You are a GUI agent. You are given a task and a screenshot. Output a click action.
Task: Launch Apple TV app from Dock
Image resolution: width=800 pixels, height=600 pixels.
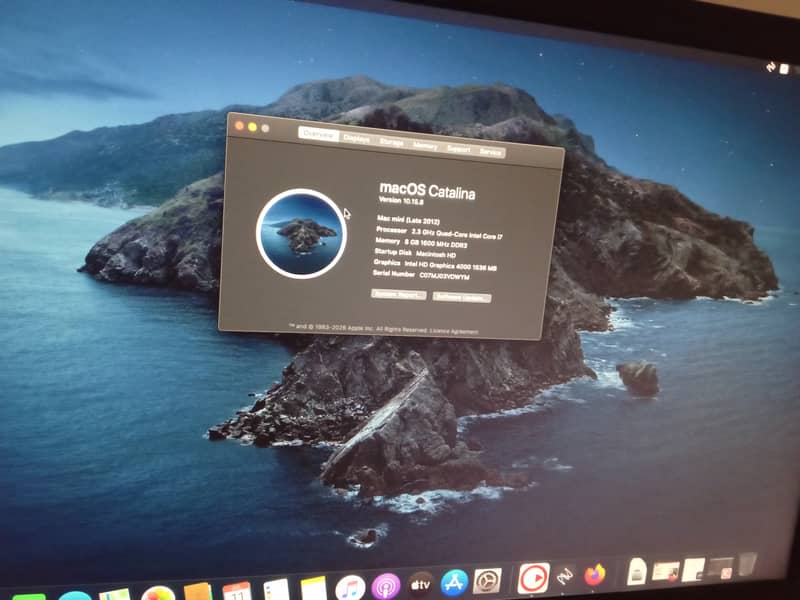pos(420,585)
